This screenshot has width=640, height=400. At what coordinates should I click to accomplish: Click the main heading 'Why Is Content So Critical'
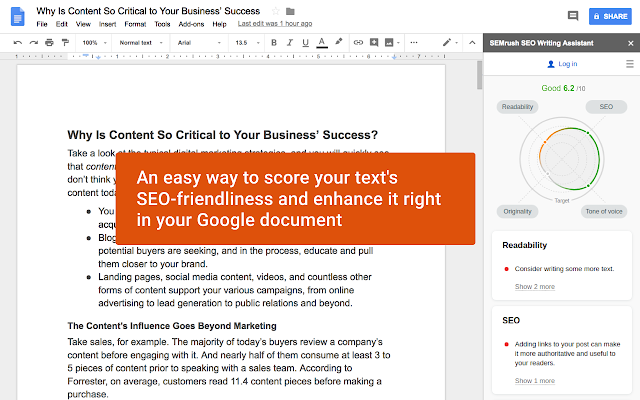[x=222, y=135]
